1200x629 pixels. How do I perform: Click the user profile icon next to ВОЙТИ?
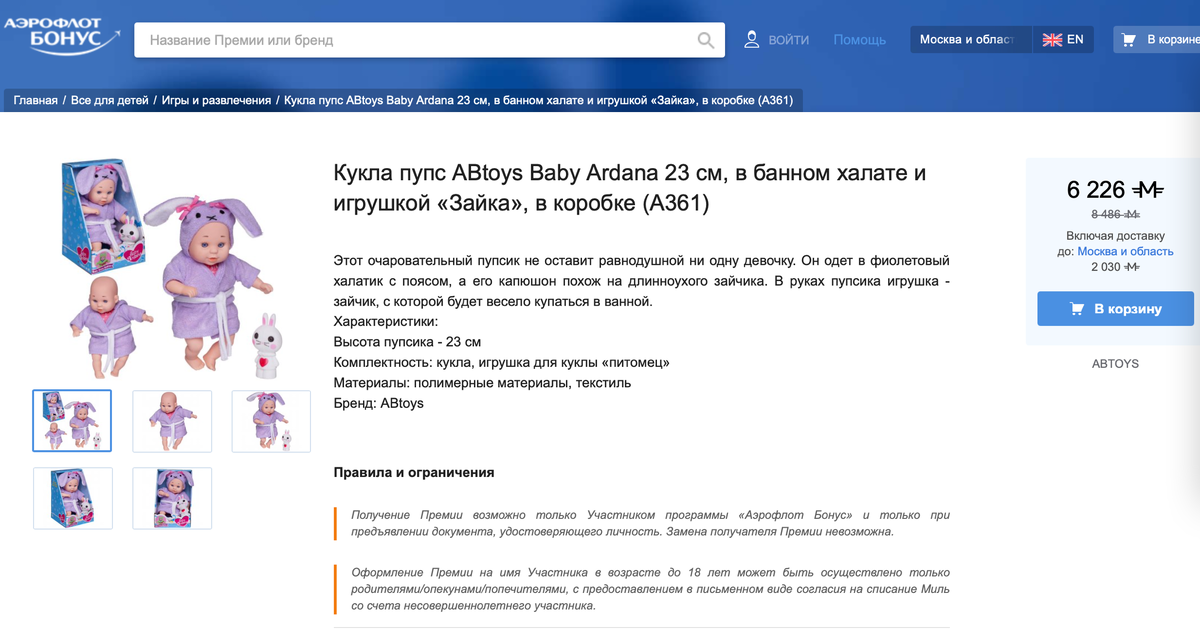(750, 39)
